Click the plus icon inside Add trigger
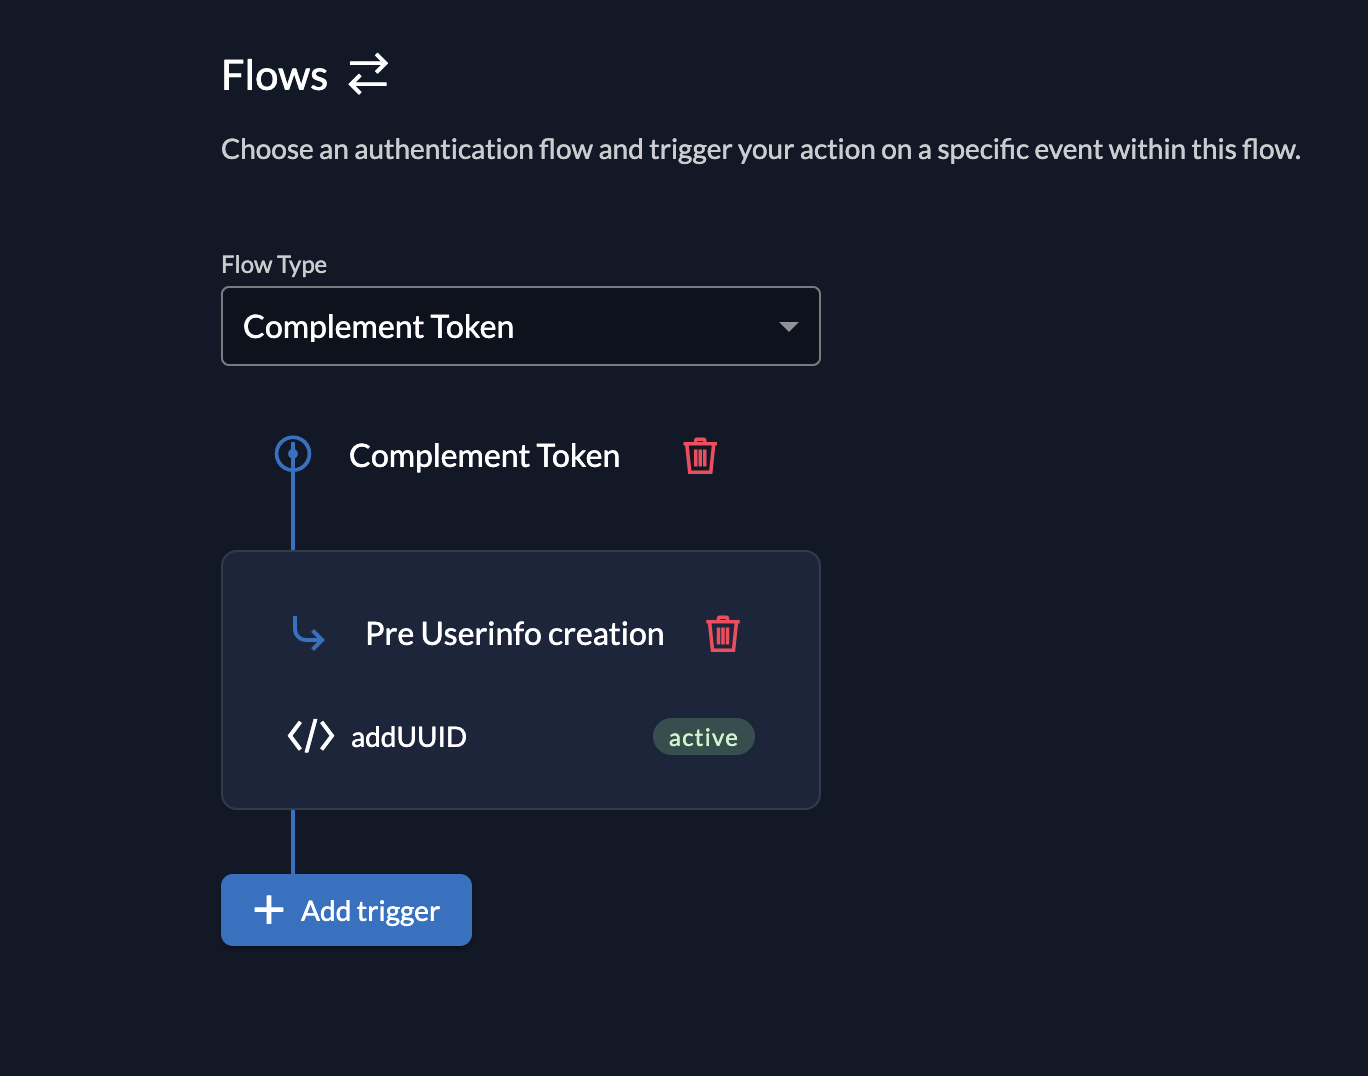 [269, 910]
